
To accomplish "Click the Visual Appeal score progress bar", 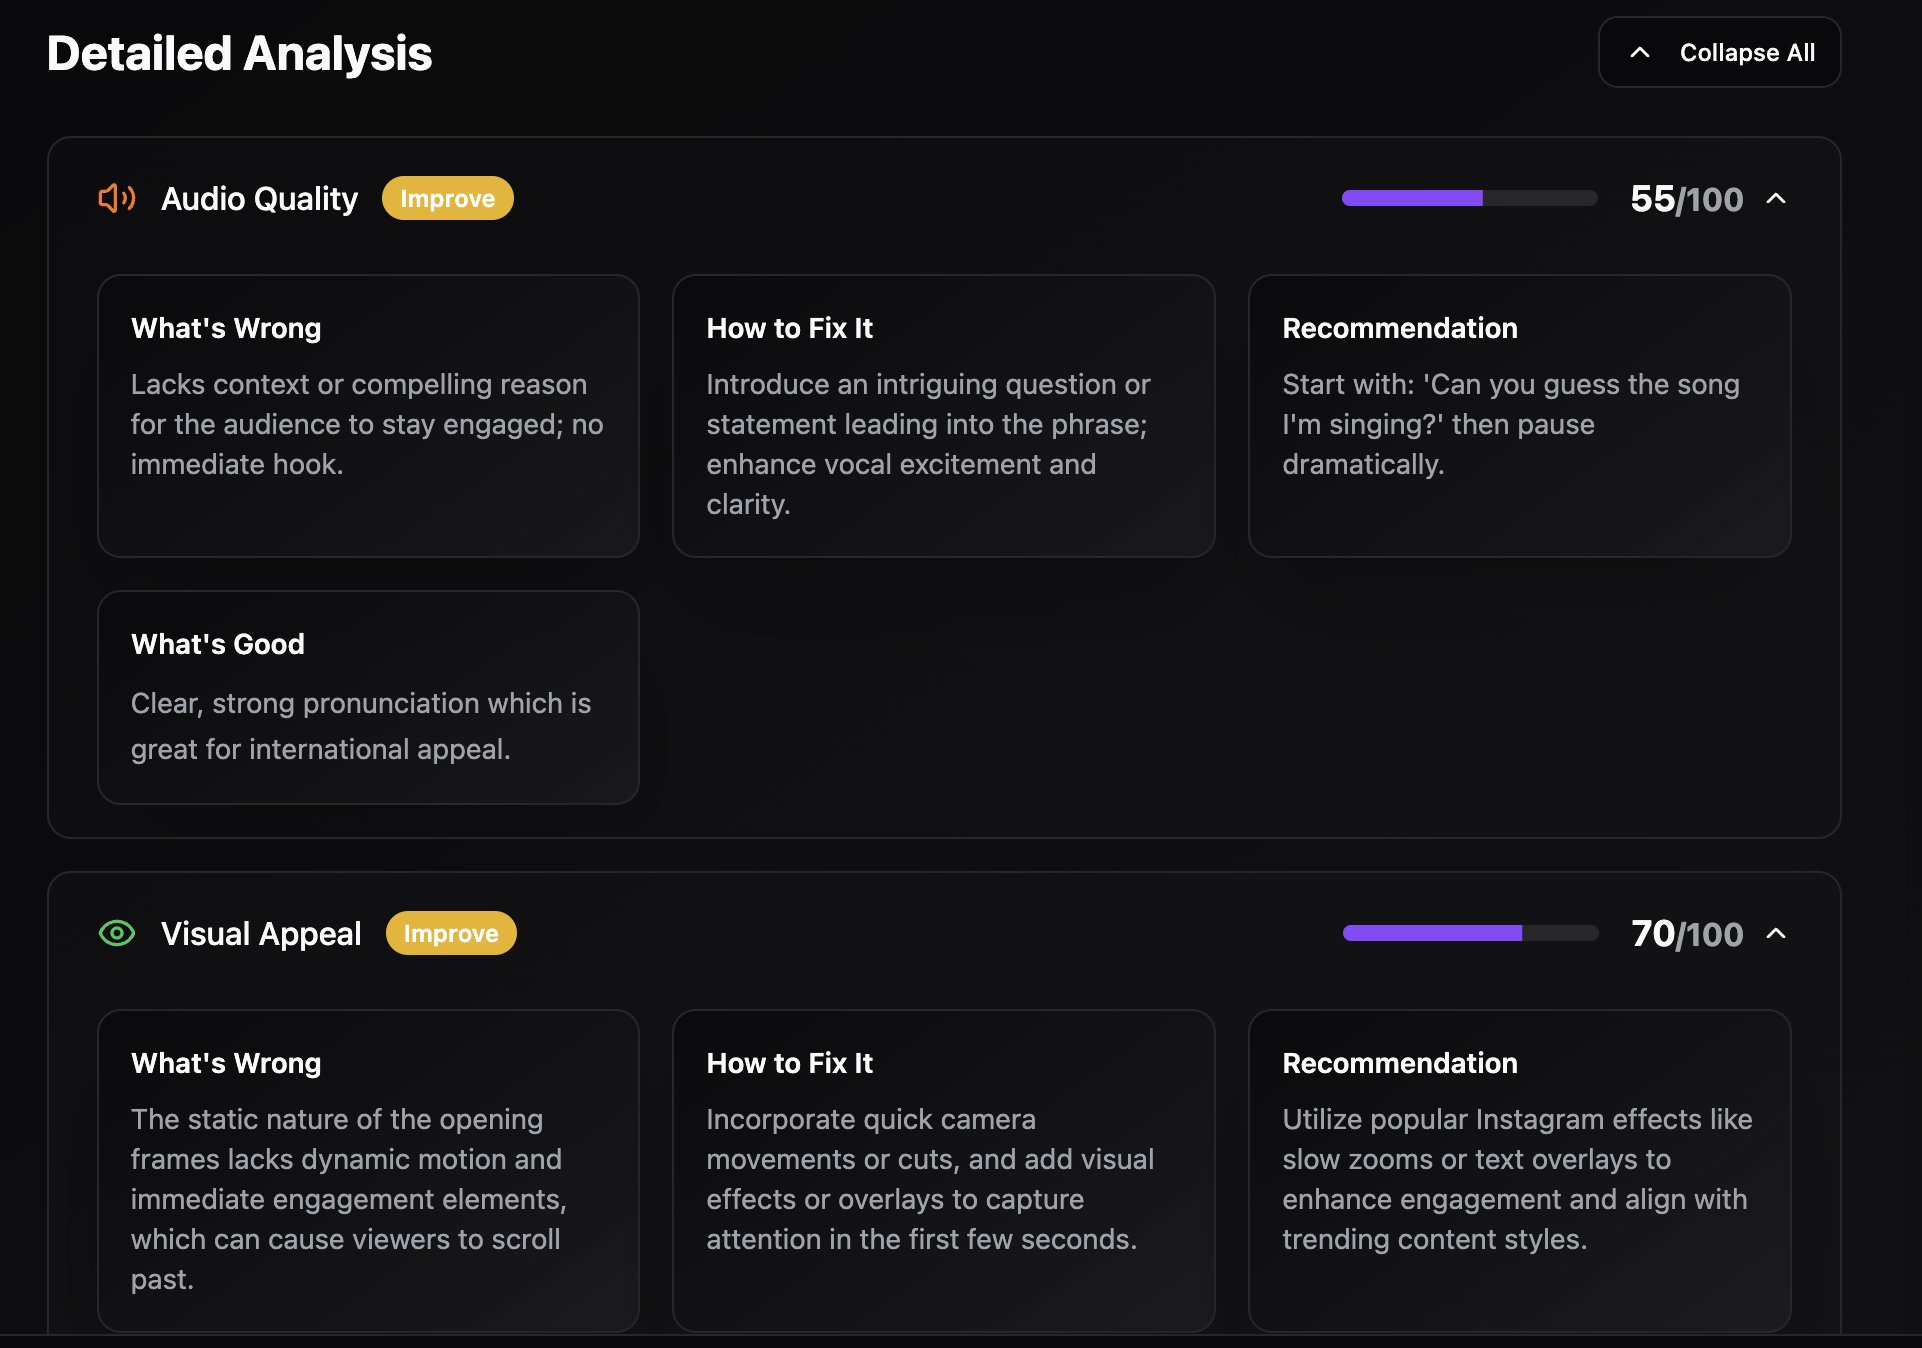I will (1470, 933).
